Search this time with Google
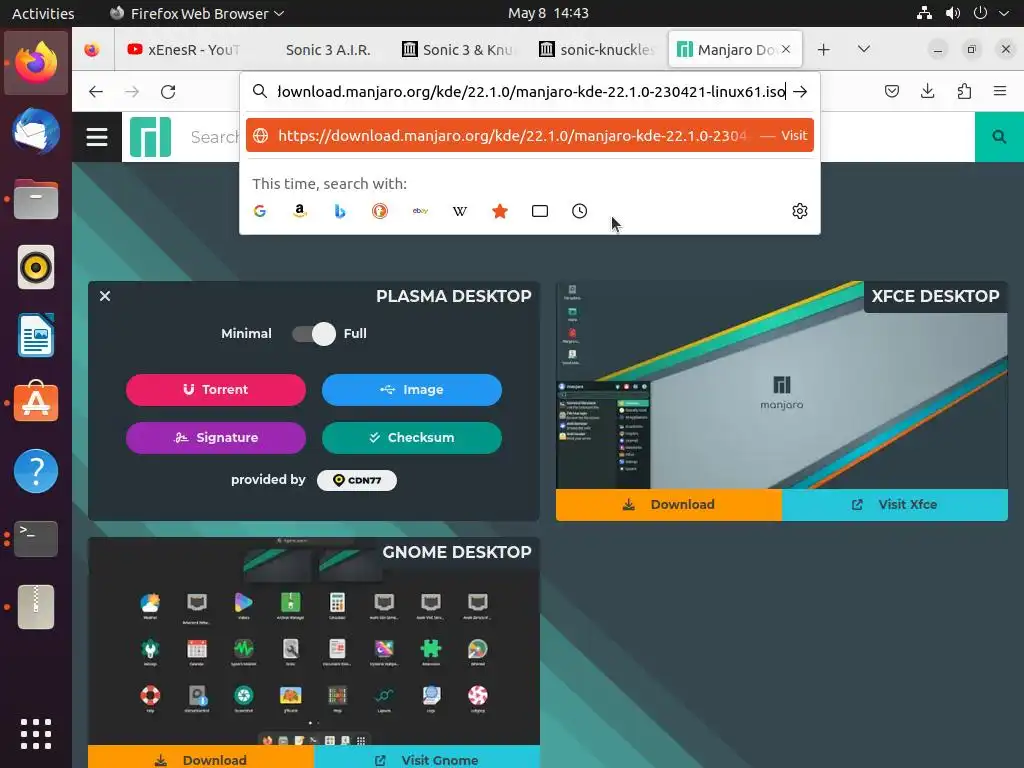This screenshot has width=1024, height=768. 260,211
